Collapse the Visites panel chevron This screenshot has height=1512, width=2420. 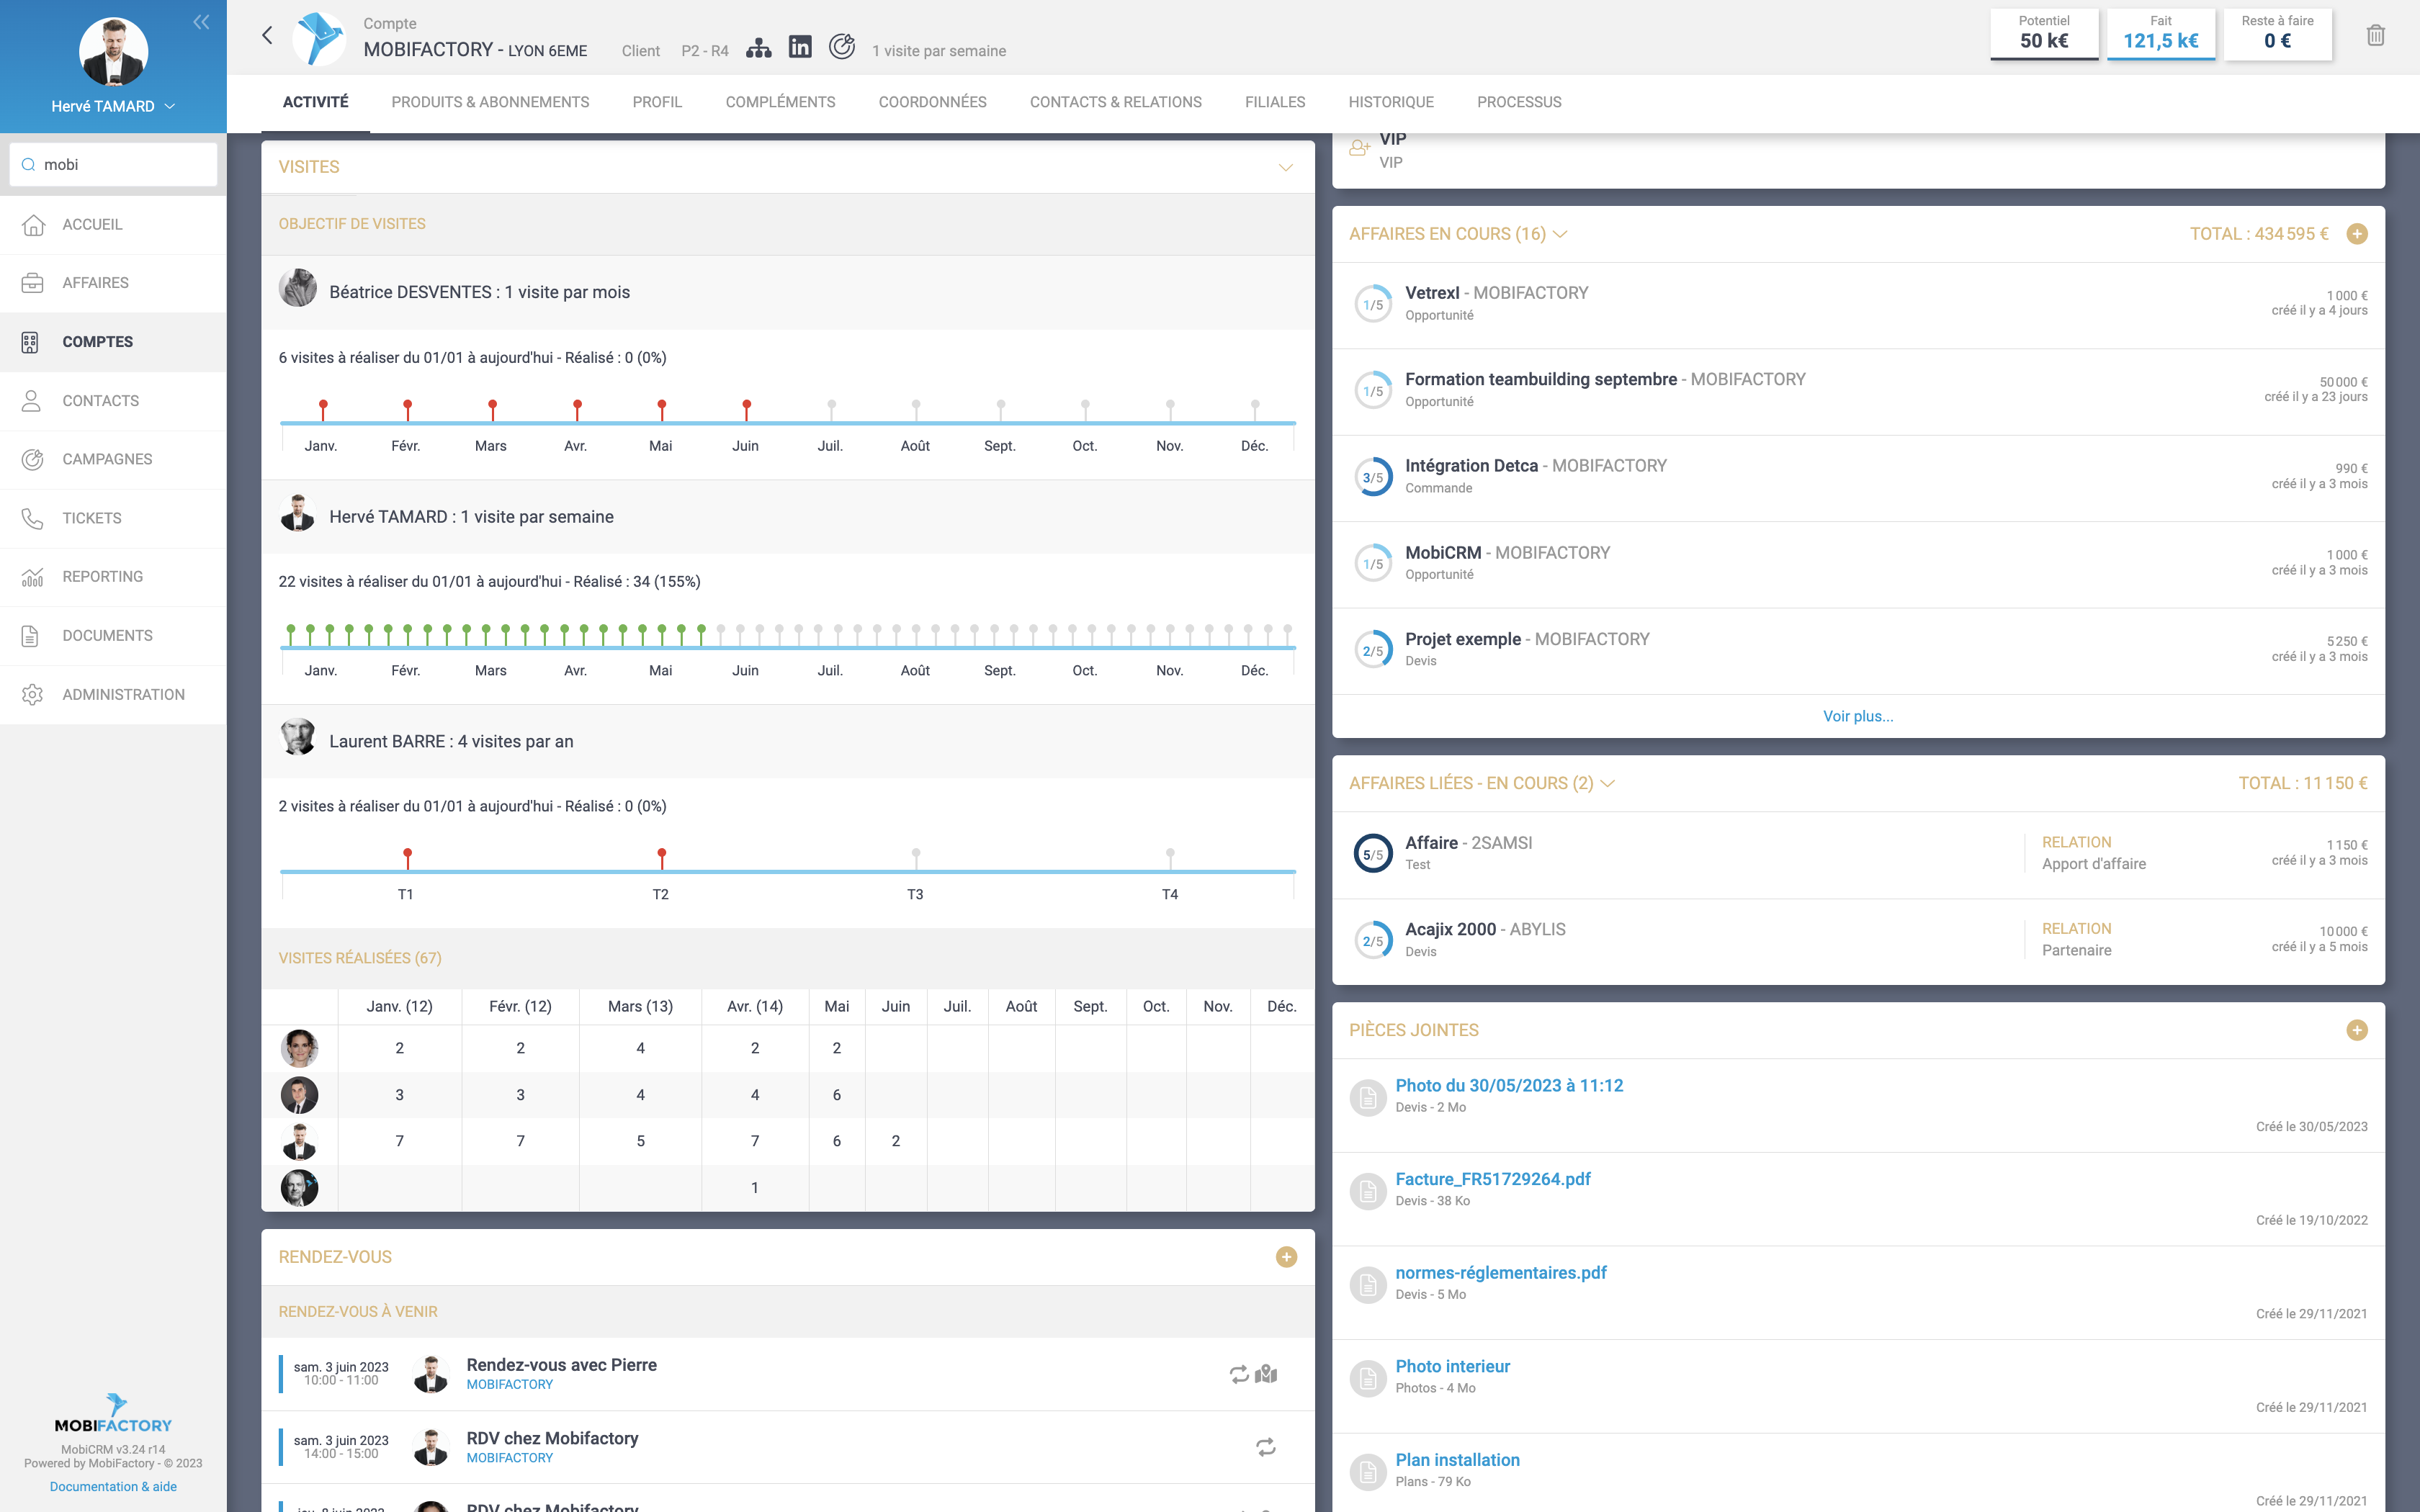tap(1286, 167)
